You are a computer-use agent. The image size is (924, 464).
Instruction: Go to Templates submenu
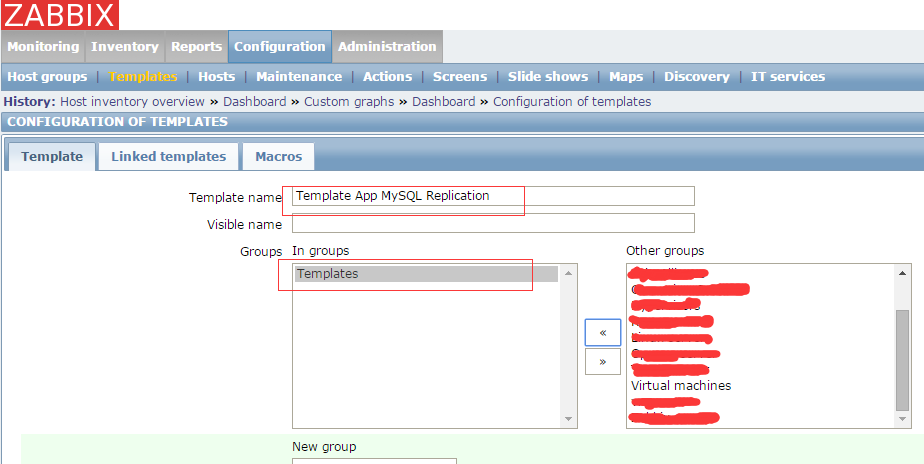143,77
